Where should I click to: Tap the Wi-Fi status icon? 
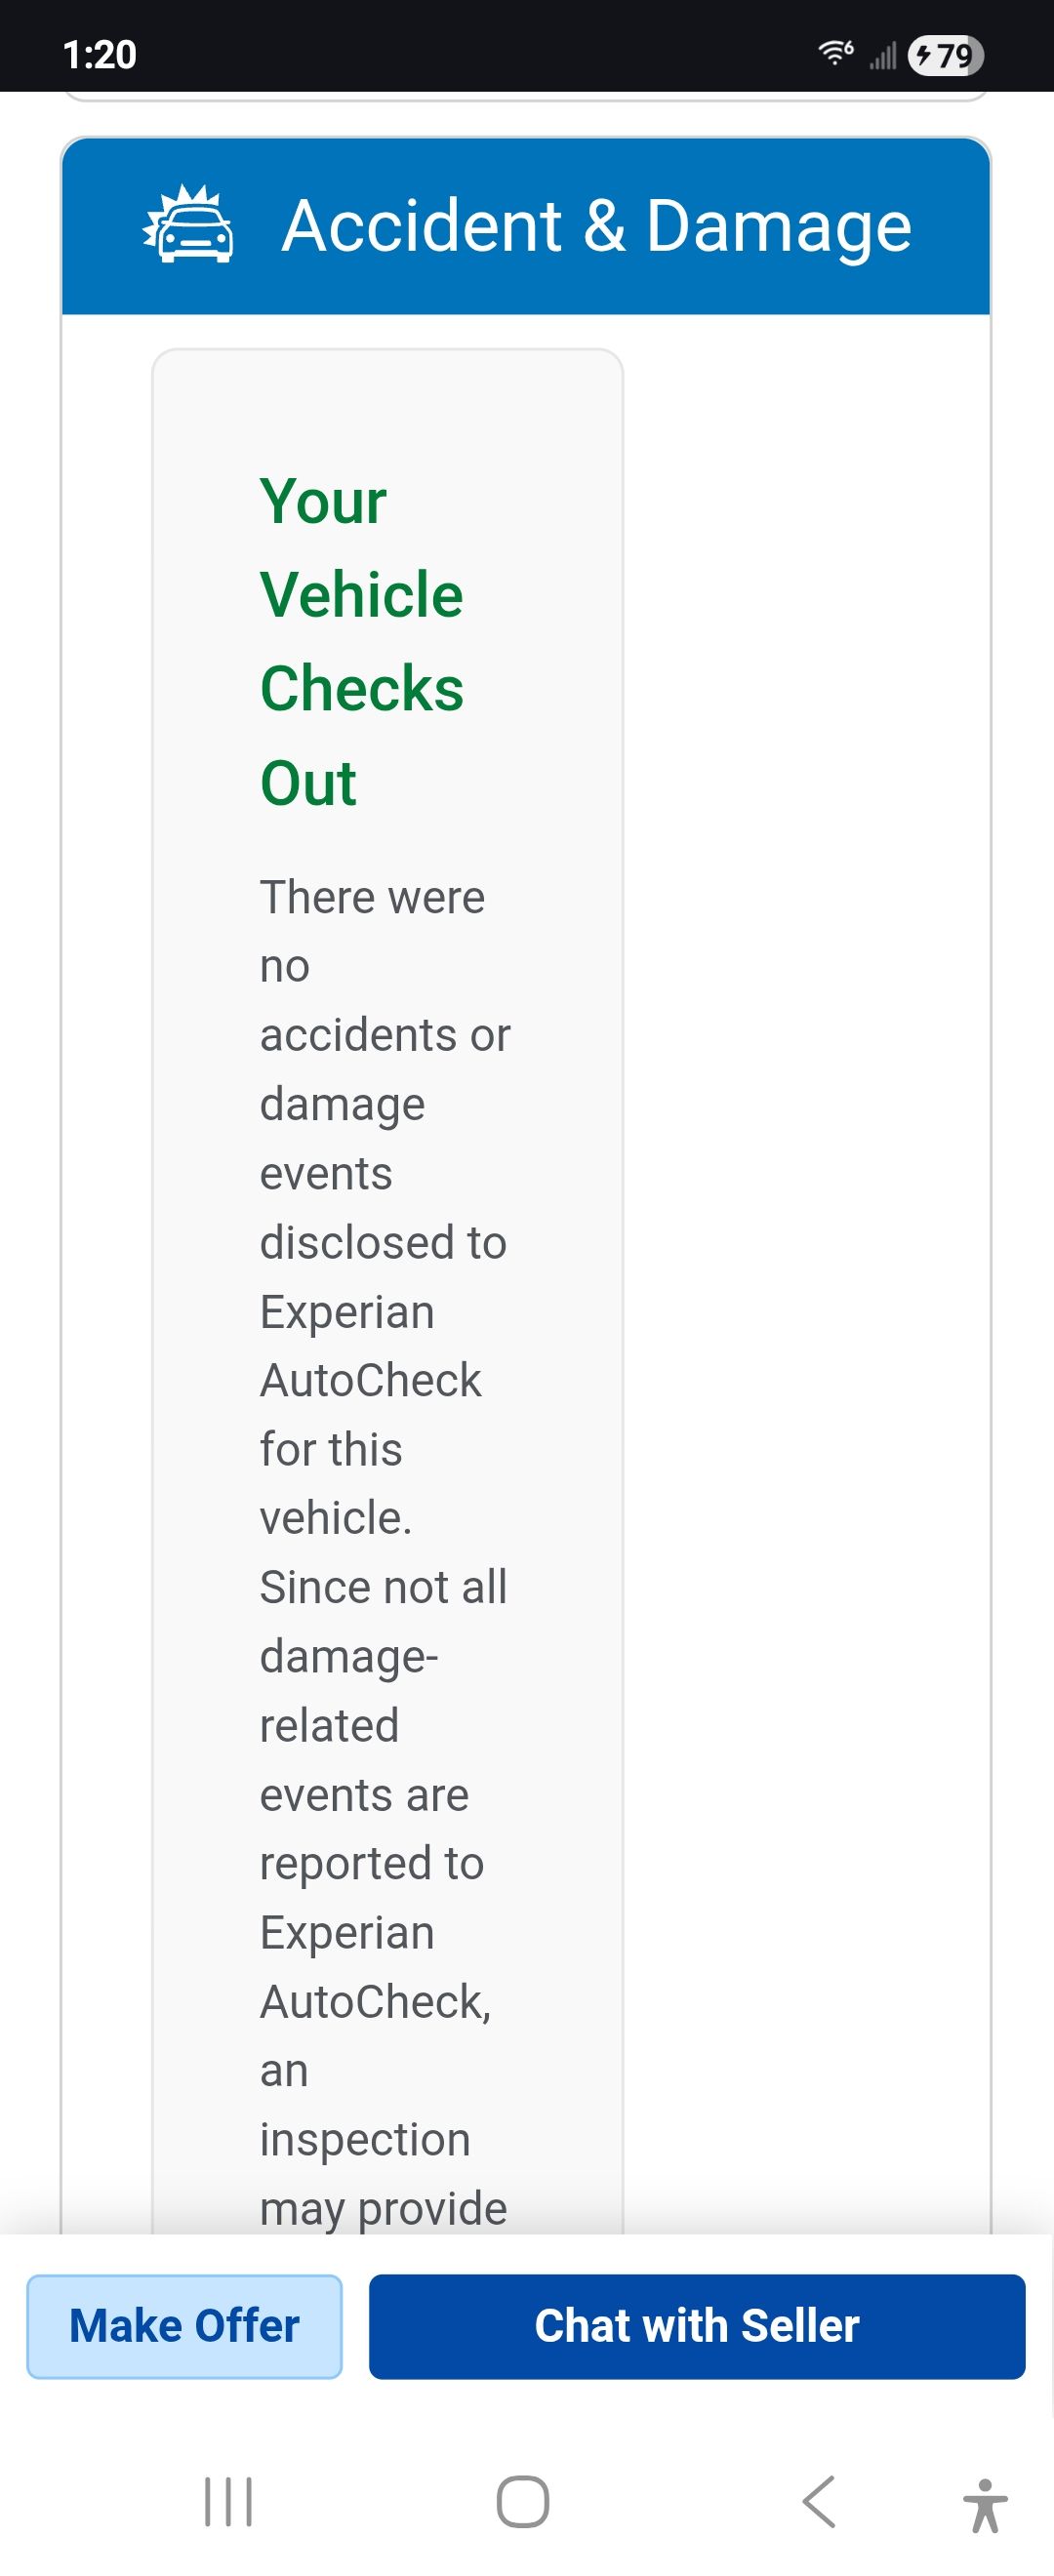point(835,53)
